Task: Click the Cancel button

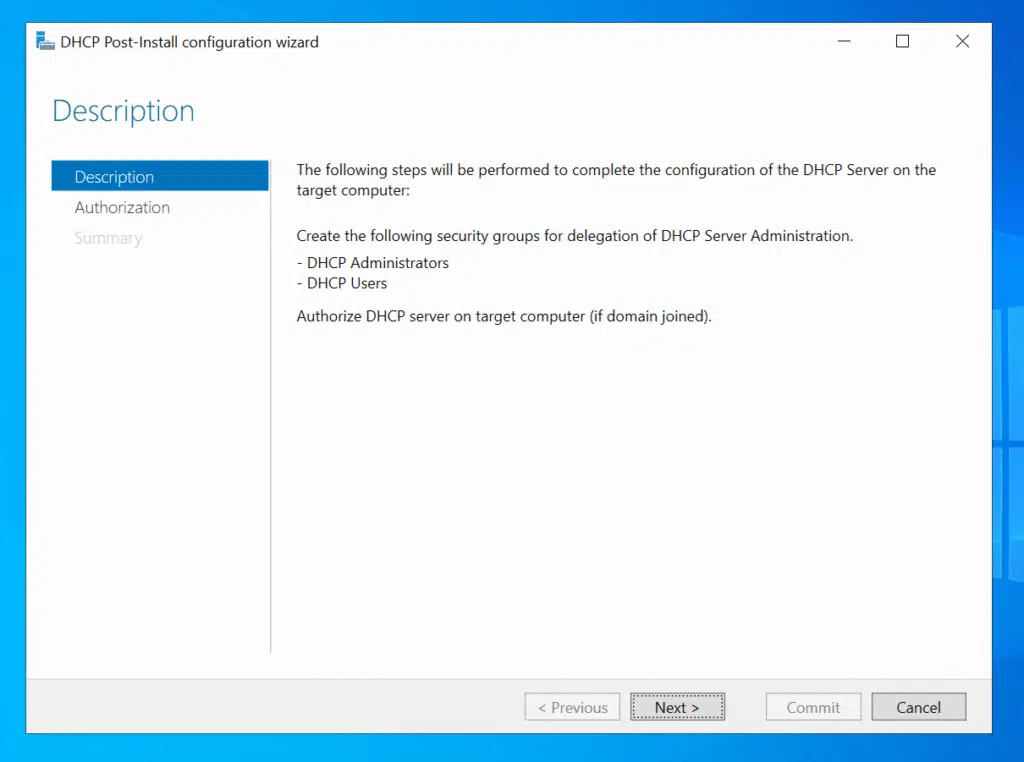Action: 918,707
